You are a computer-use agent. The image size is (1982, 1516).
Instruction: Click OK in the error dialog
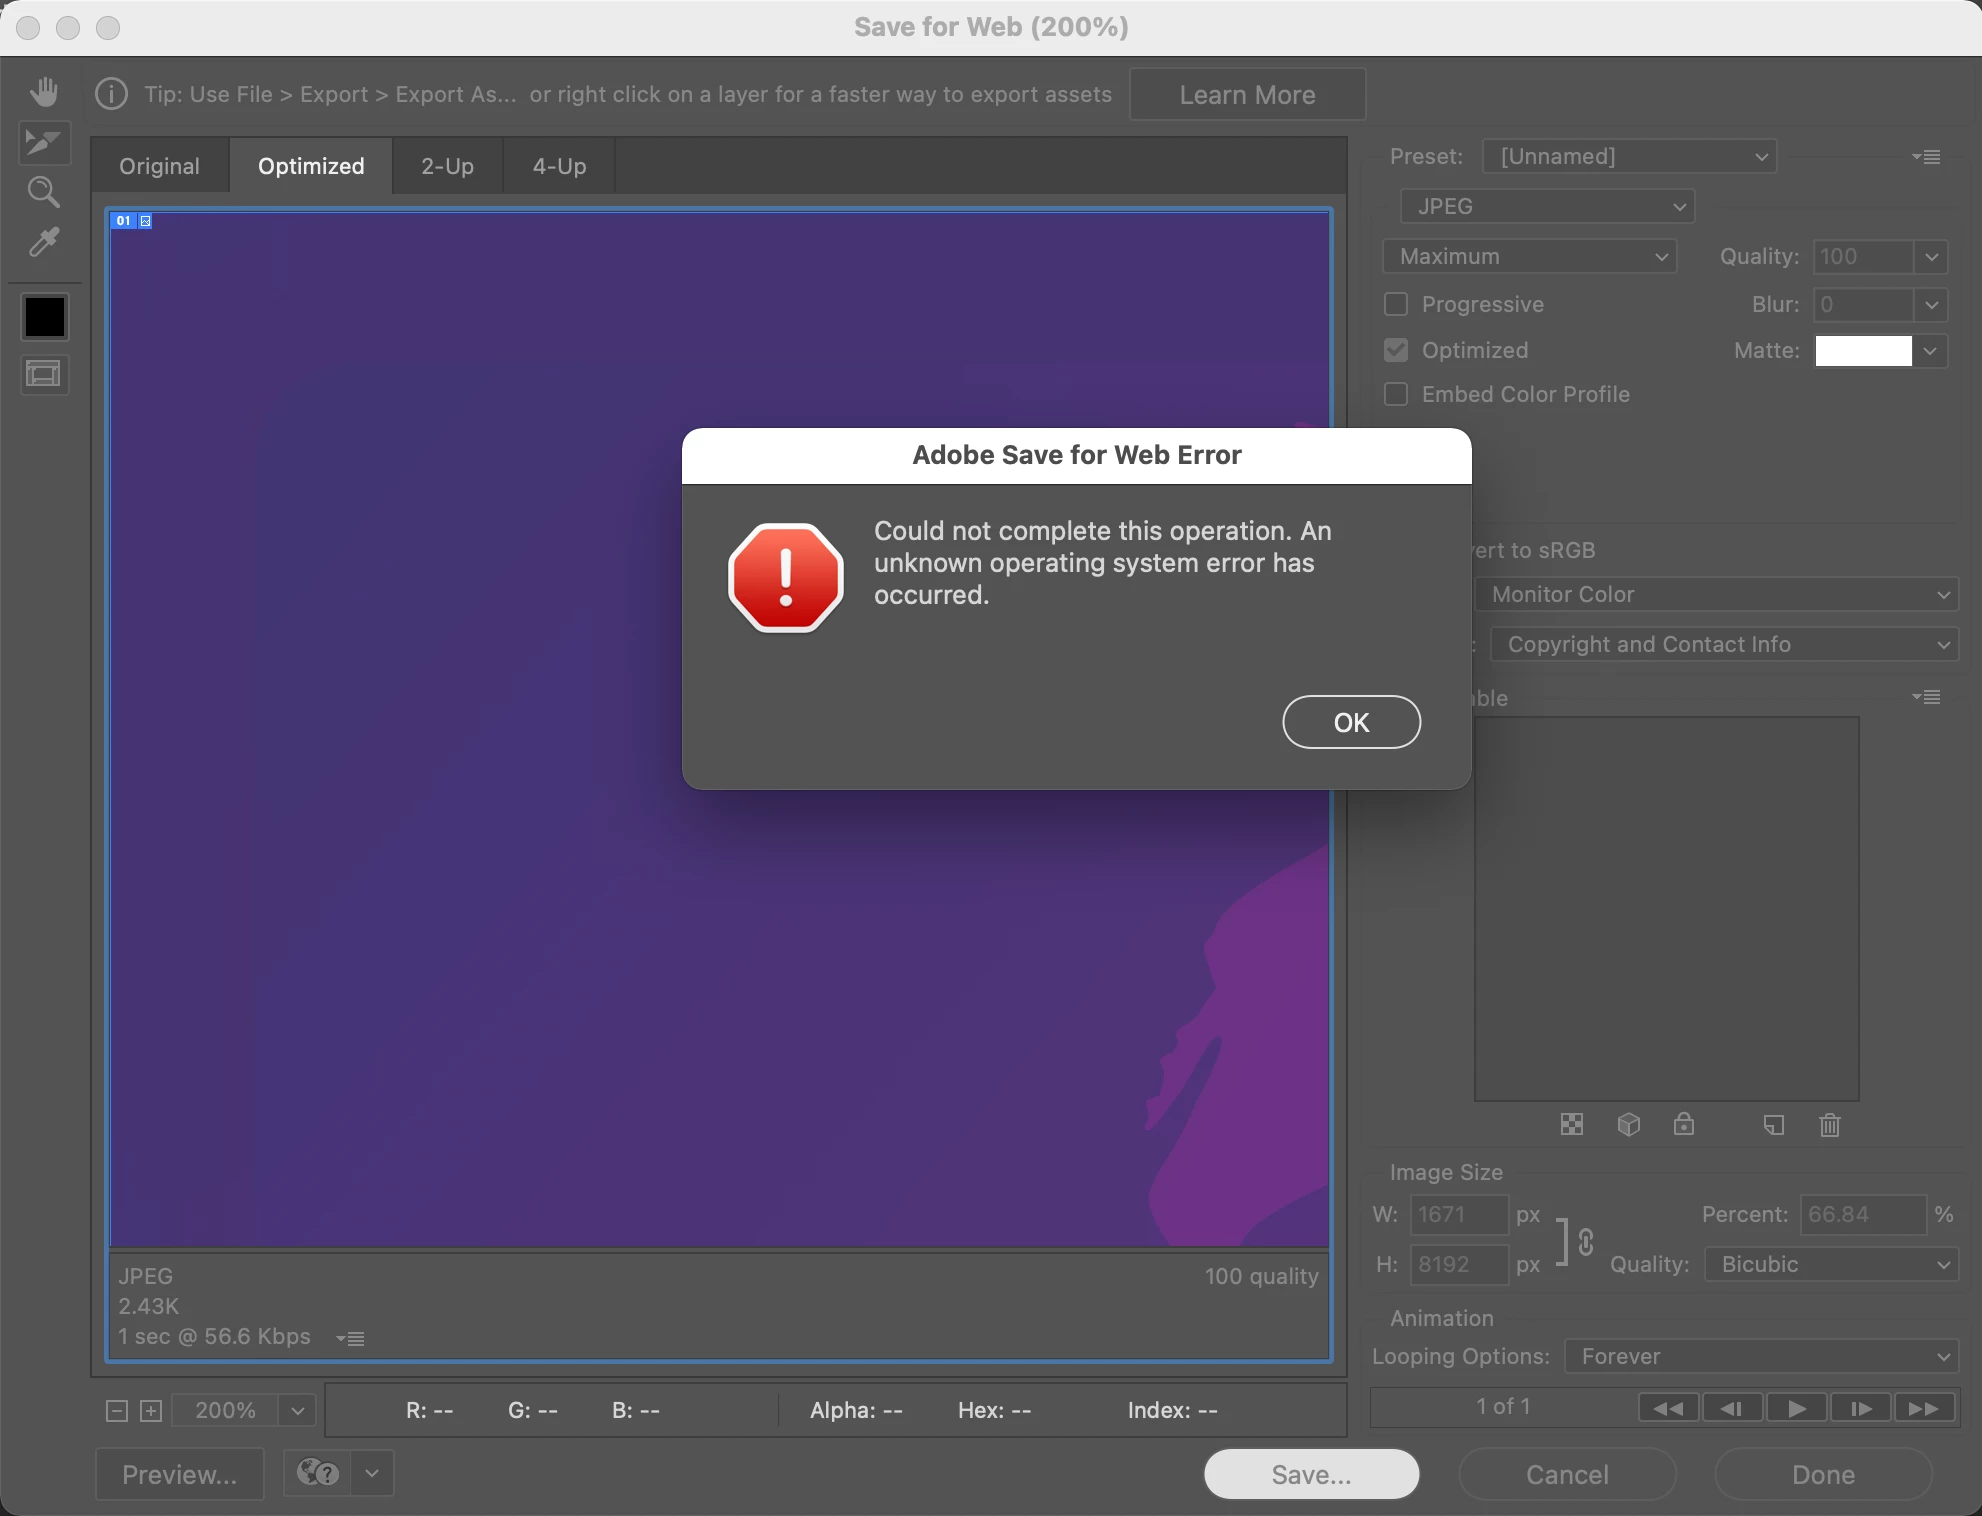1351,722
